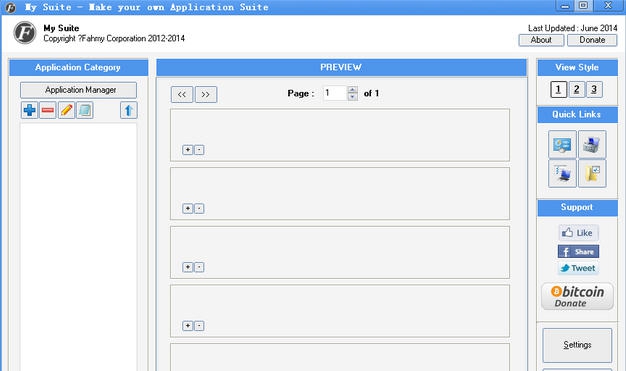This screenshot has width=626, height=371.
Task: Select the first preview slot panel
Action: [x=340, y=135]
